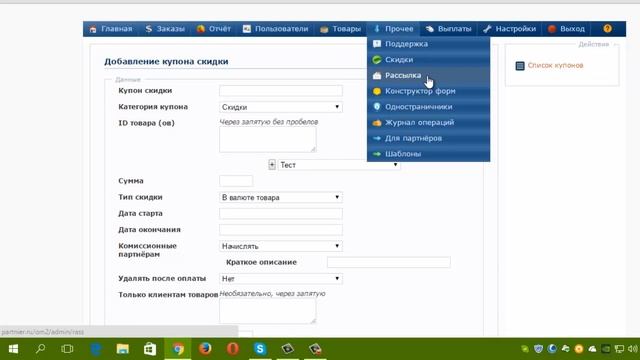
Task: Open the Настройки menu item
Action: click(x=509, y=29)
